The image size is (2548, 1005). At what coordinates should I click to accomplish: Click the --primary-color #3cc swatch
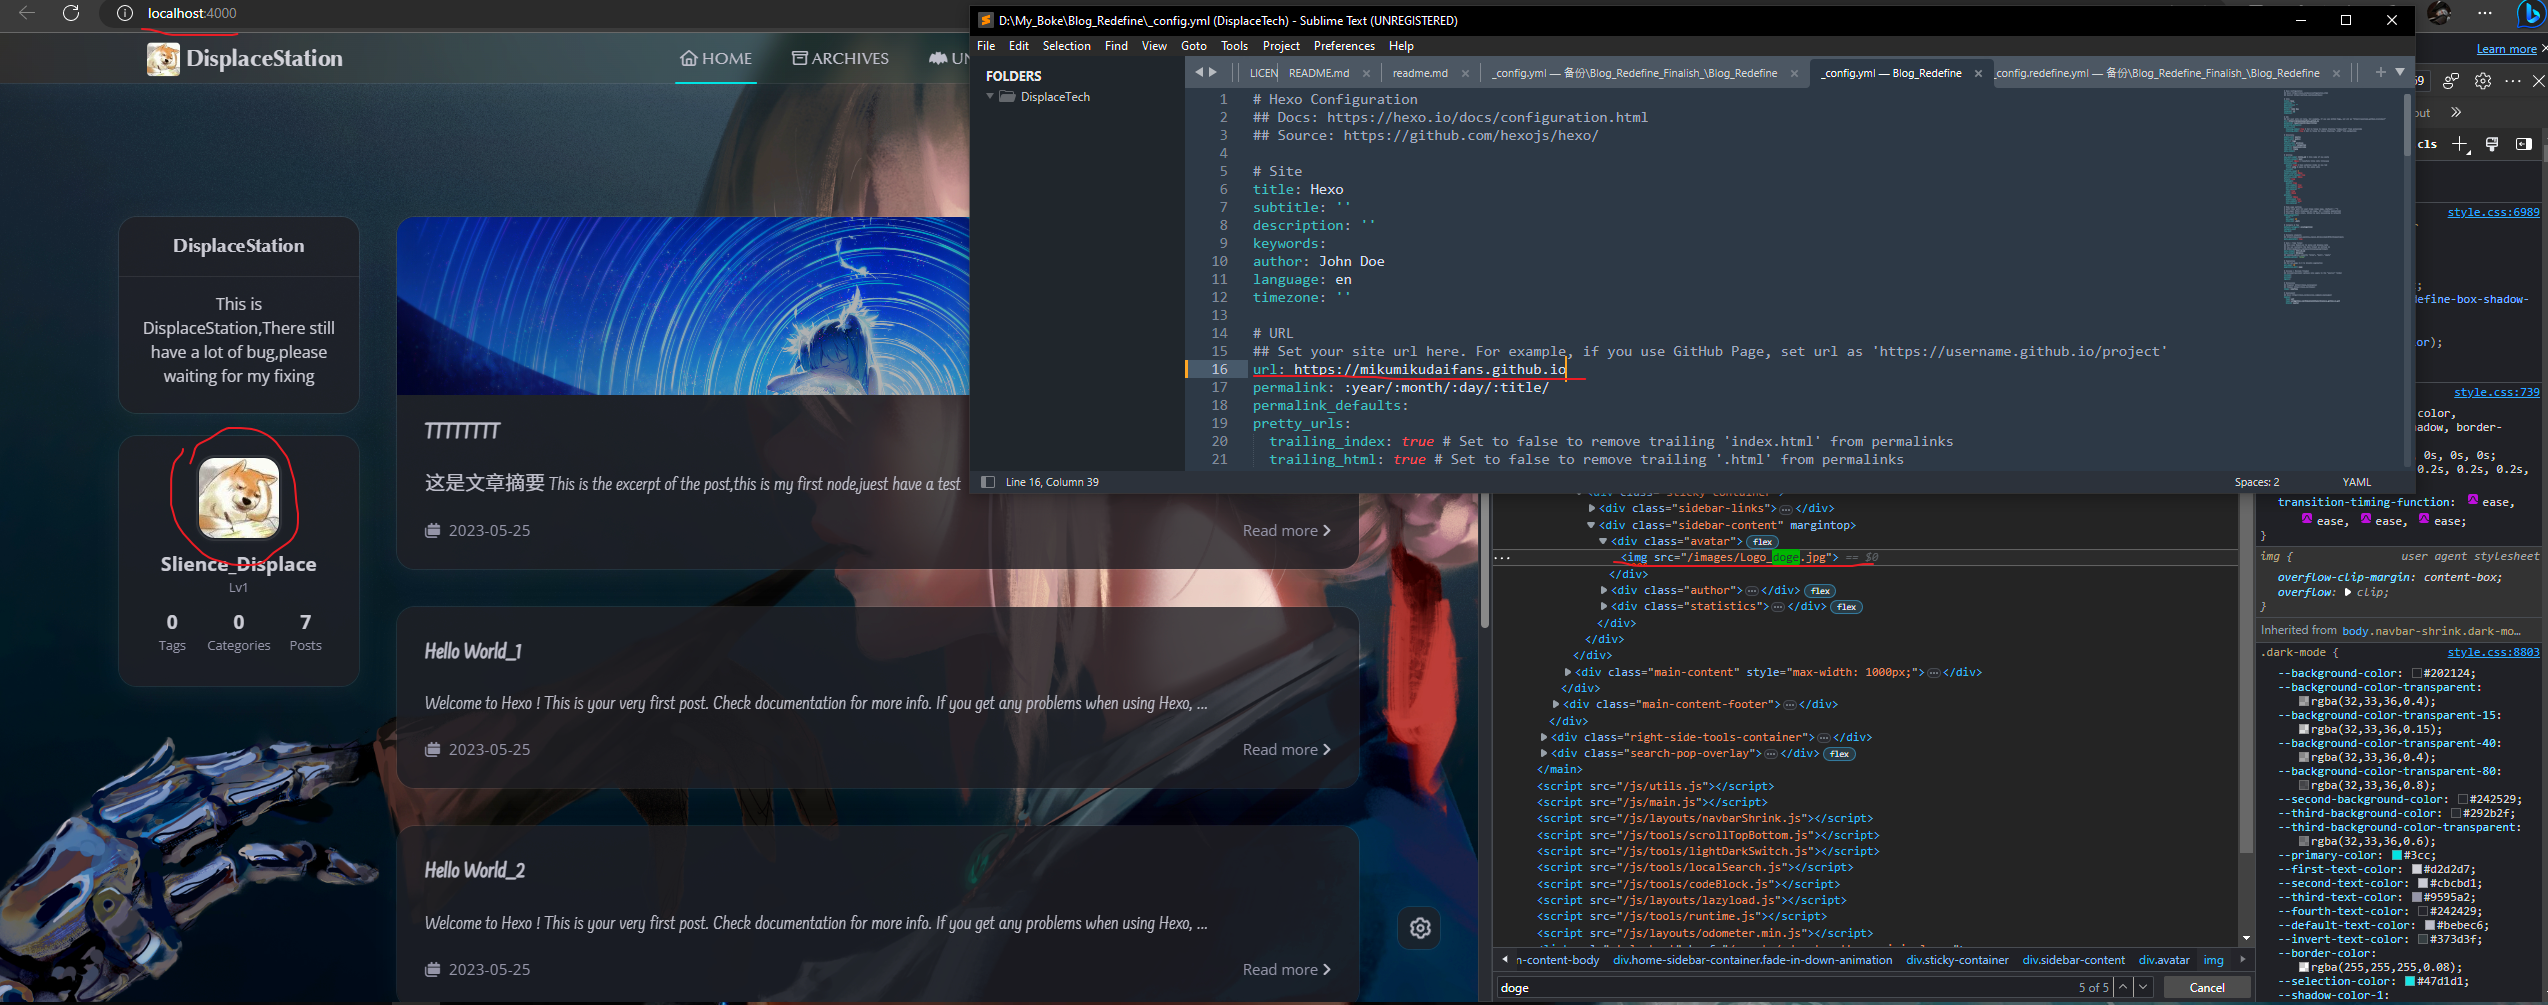[x=2397, y=855]
